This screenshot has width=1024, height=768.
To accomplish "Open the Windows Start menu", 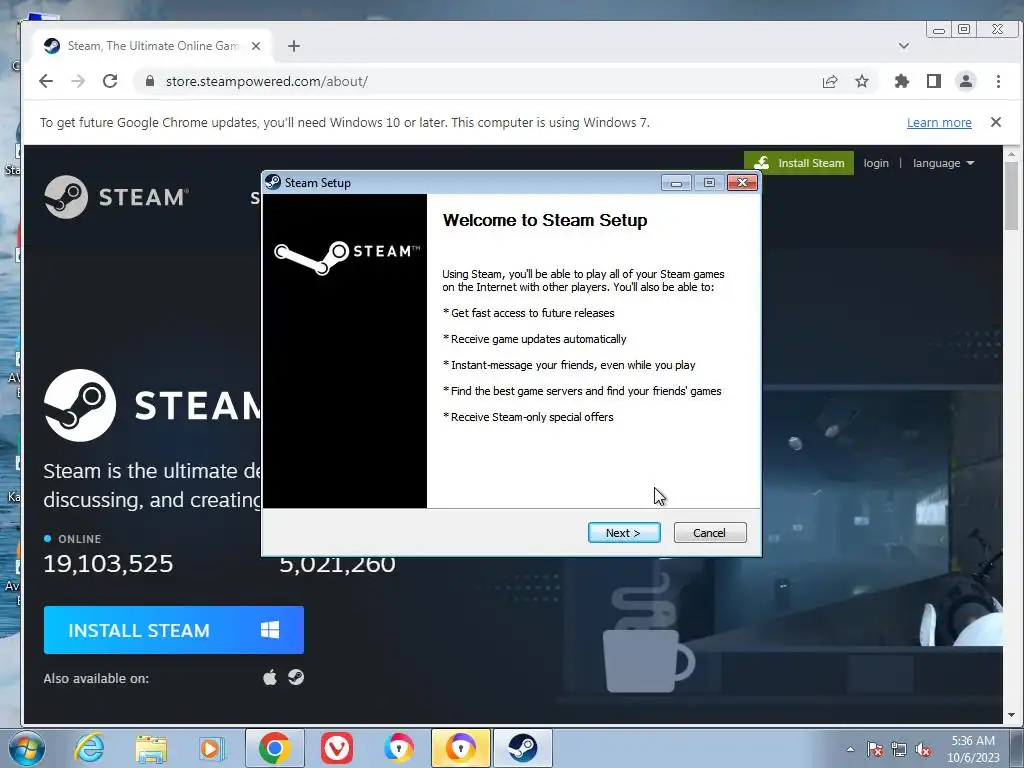I will [27, 748].
